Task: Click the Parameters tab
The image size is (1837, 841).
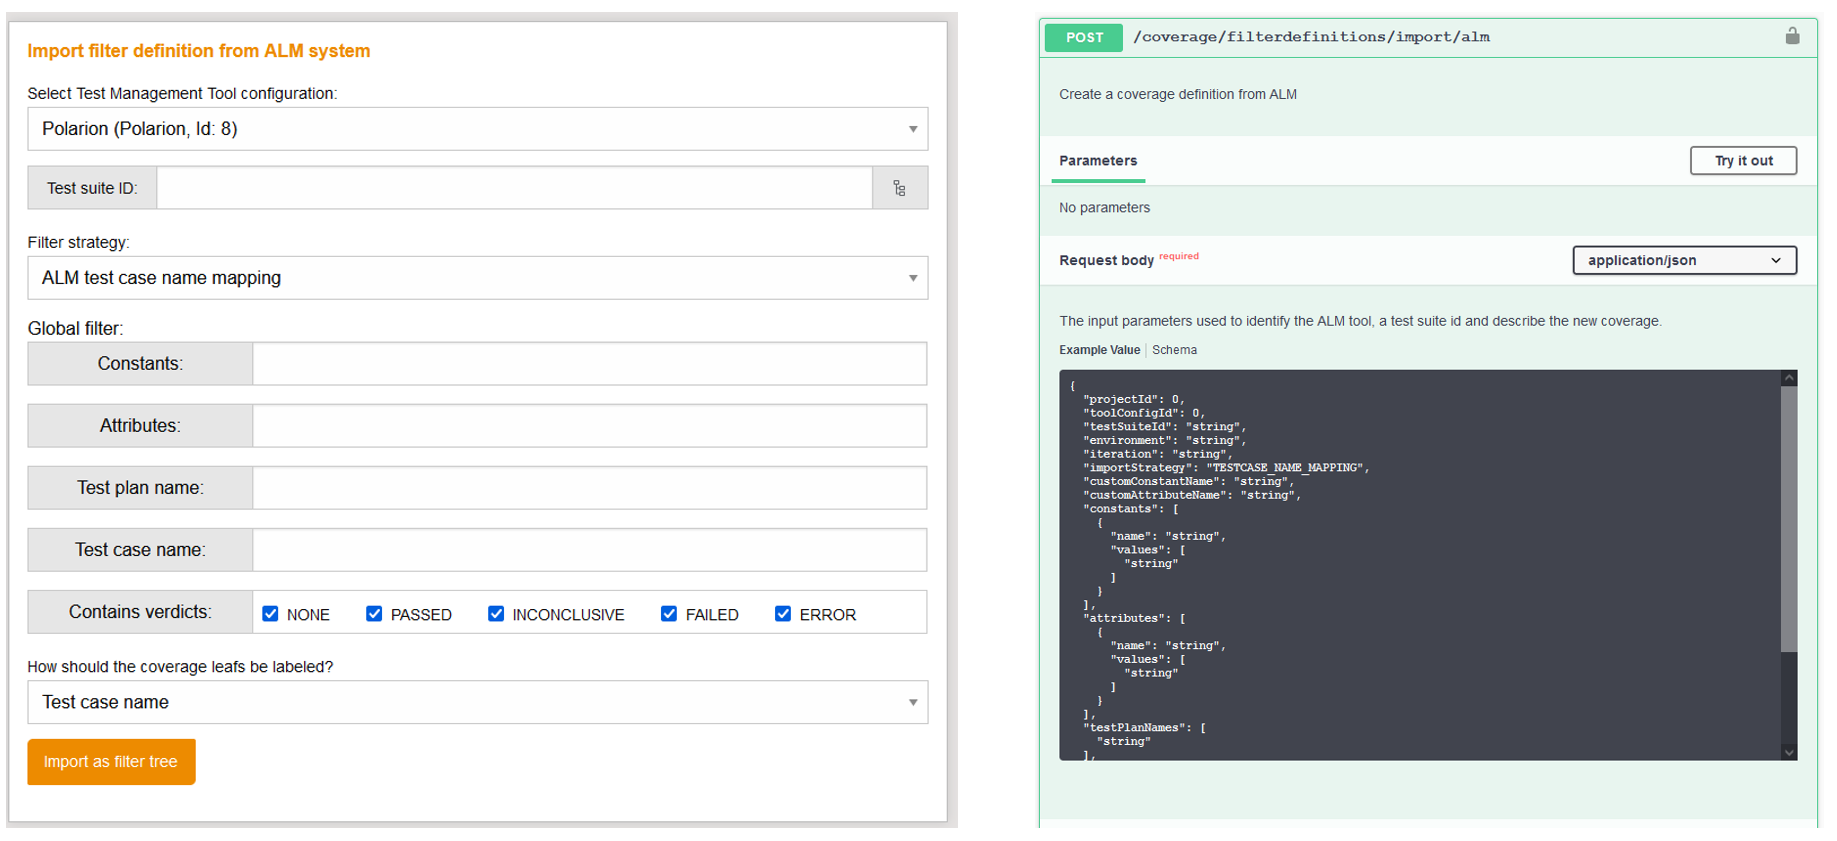Action: [x=1098, y=161]
